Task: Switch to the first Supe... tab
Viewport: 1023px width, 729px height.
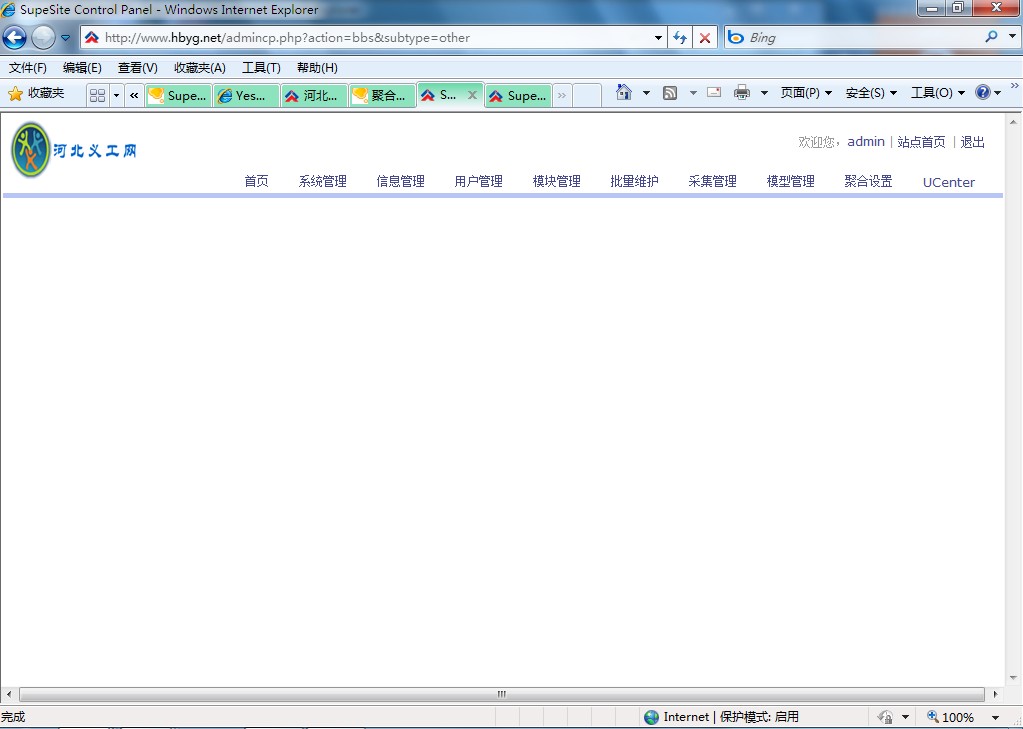Action: pos(178,95)
